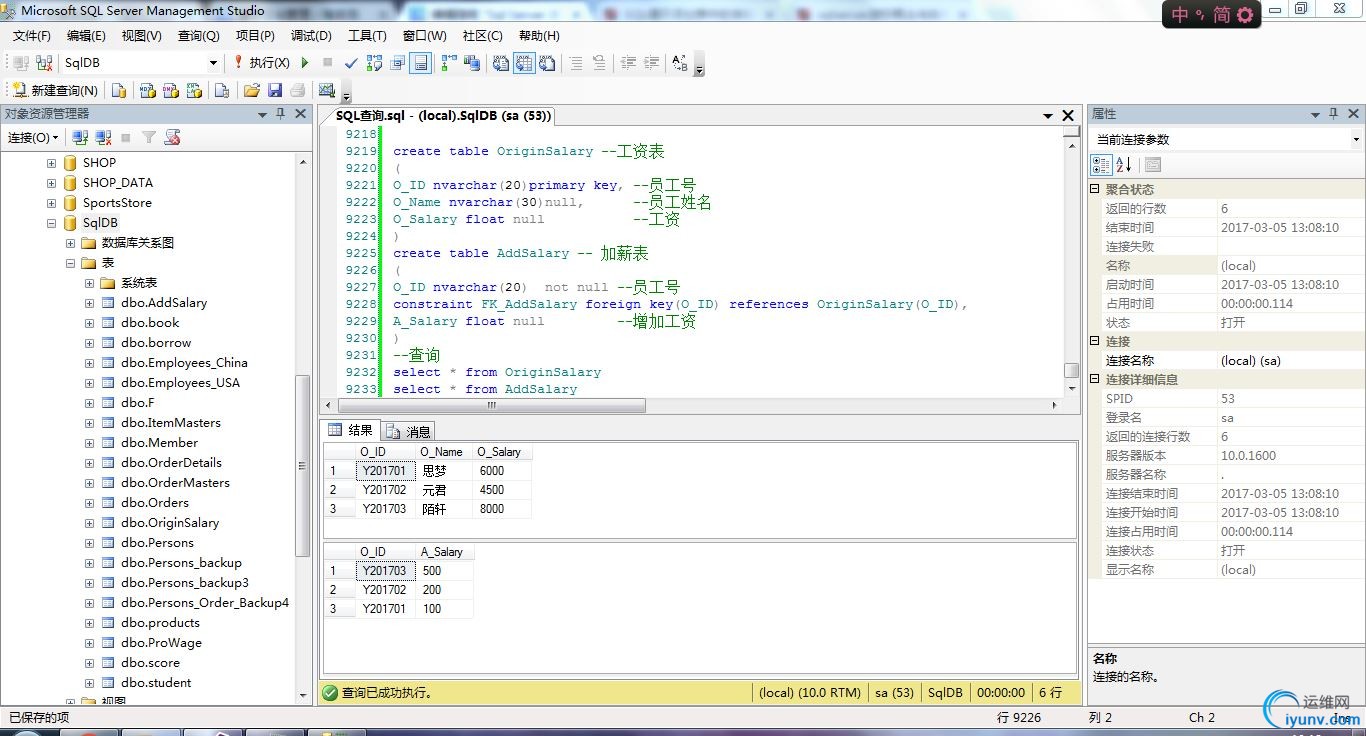Click cell 8000 in O_Salary column

coord(501,509)
